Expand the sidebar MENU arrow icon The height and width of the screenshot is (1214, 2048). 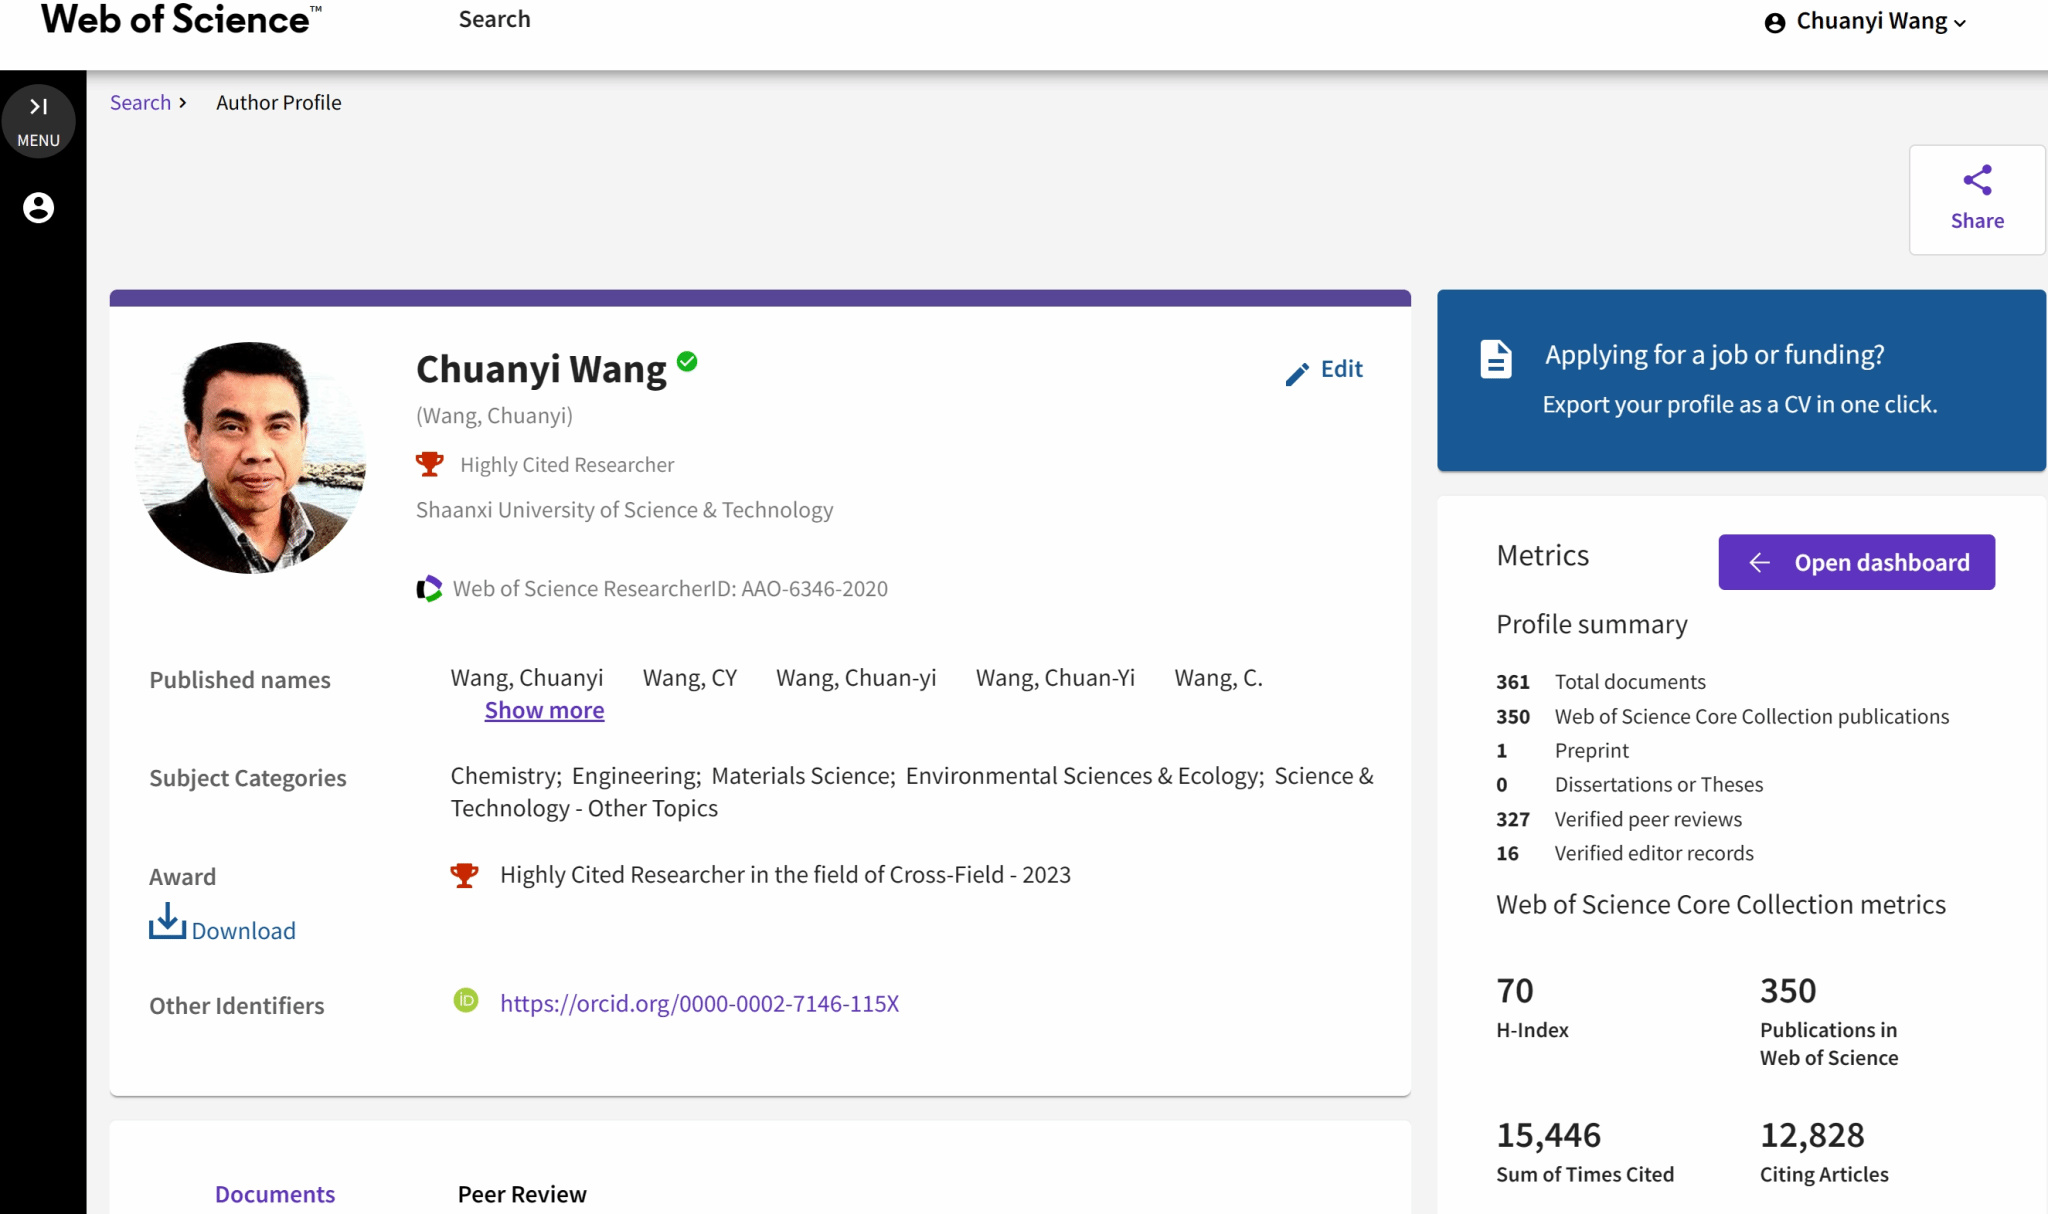tap(38, 107)
